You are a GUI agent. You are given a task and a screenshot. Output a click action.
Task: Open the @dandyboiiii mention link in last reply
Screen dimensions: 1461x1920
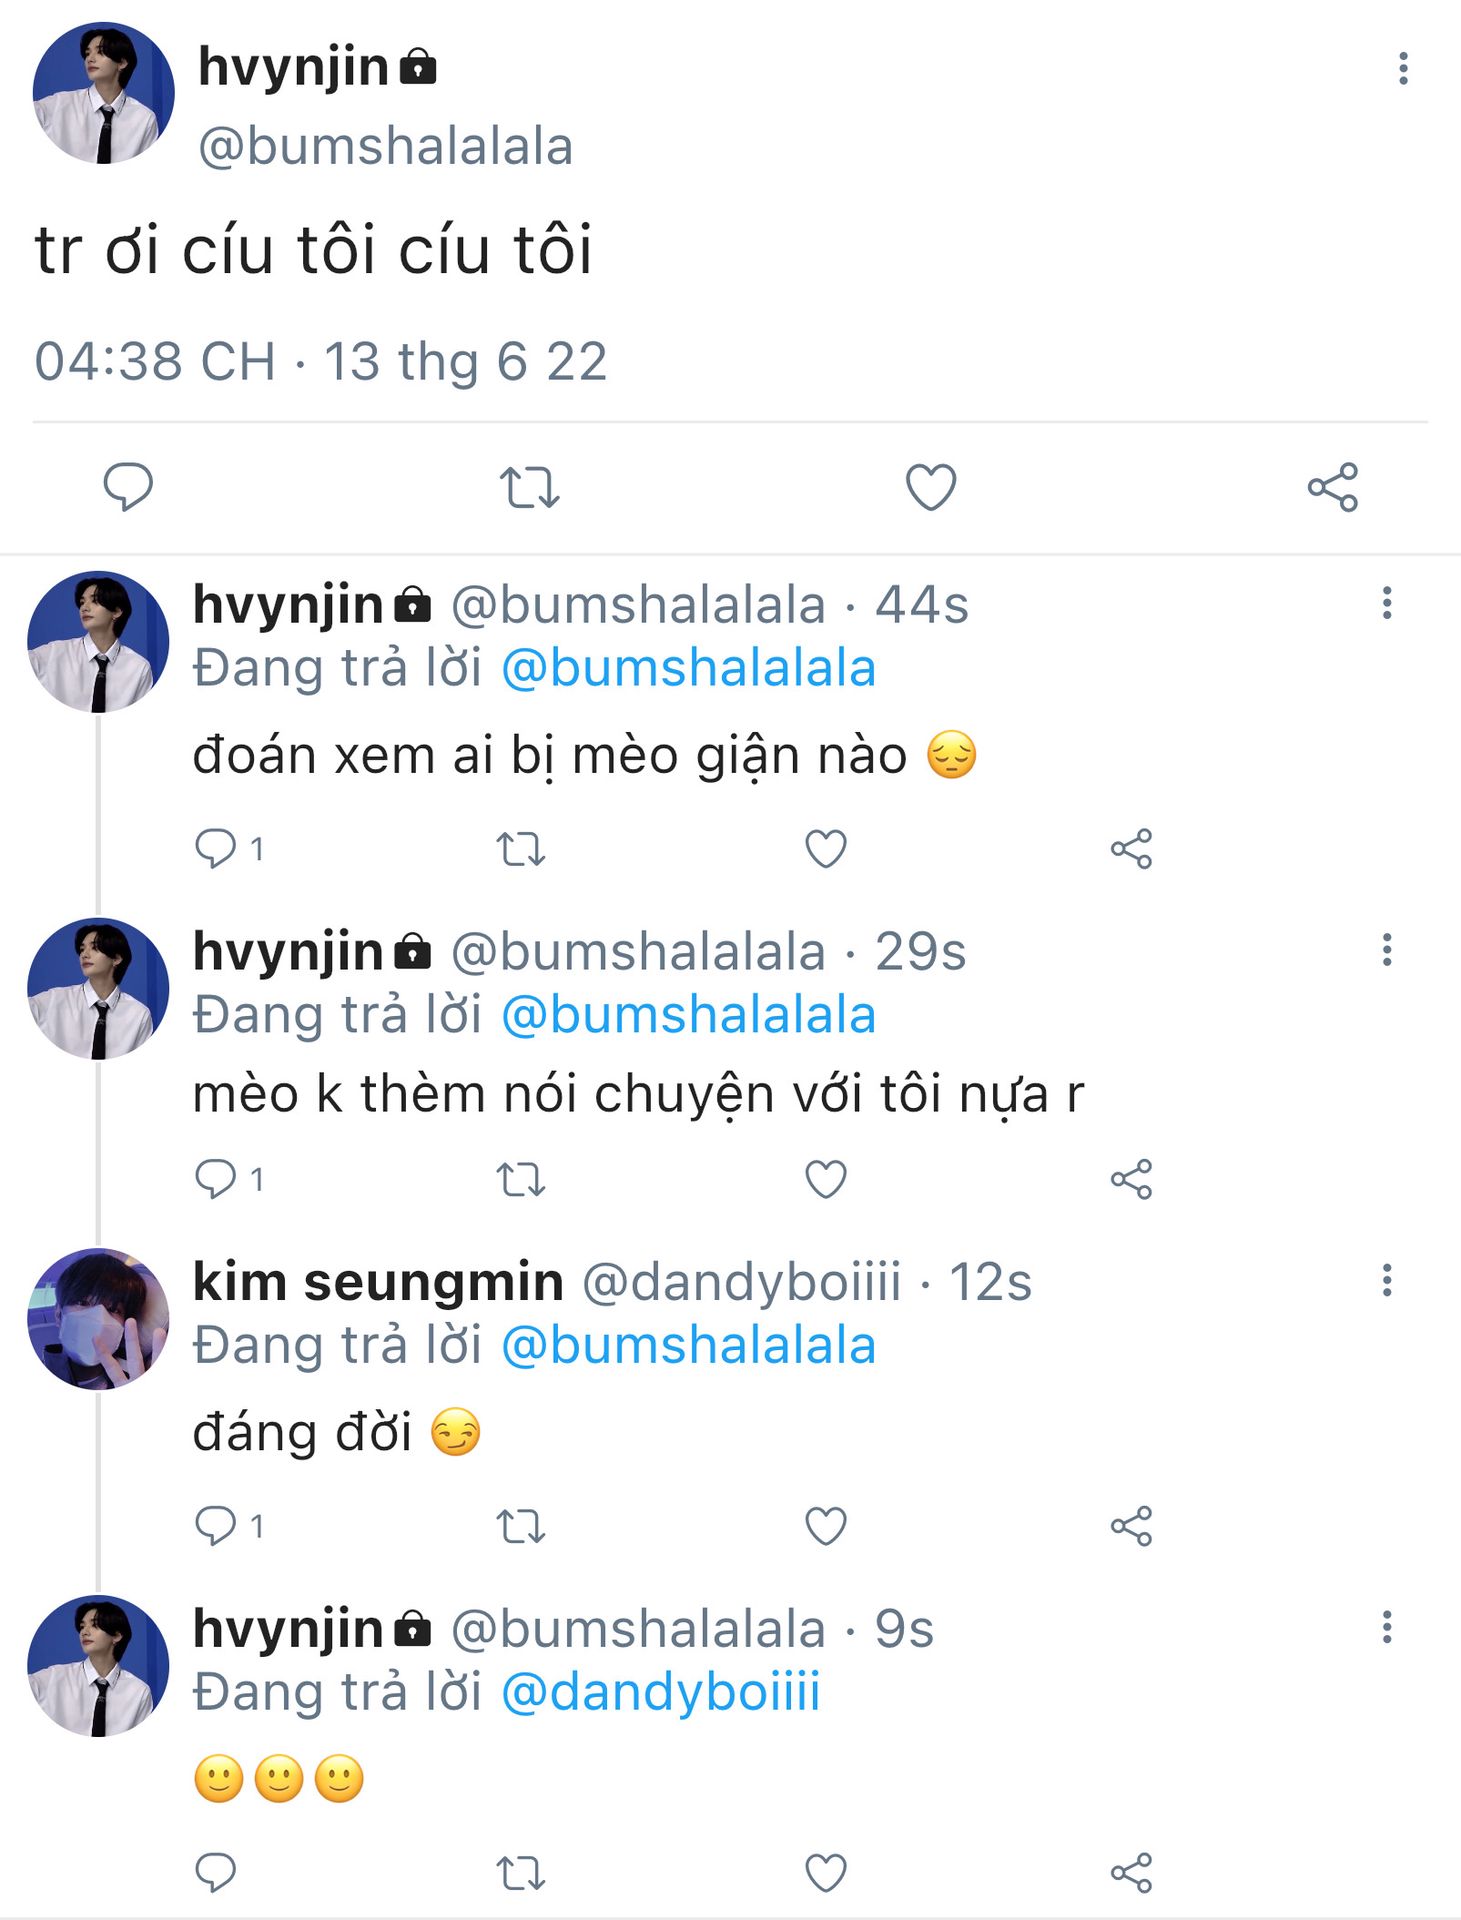(x=660, y=1692)
